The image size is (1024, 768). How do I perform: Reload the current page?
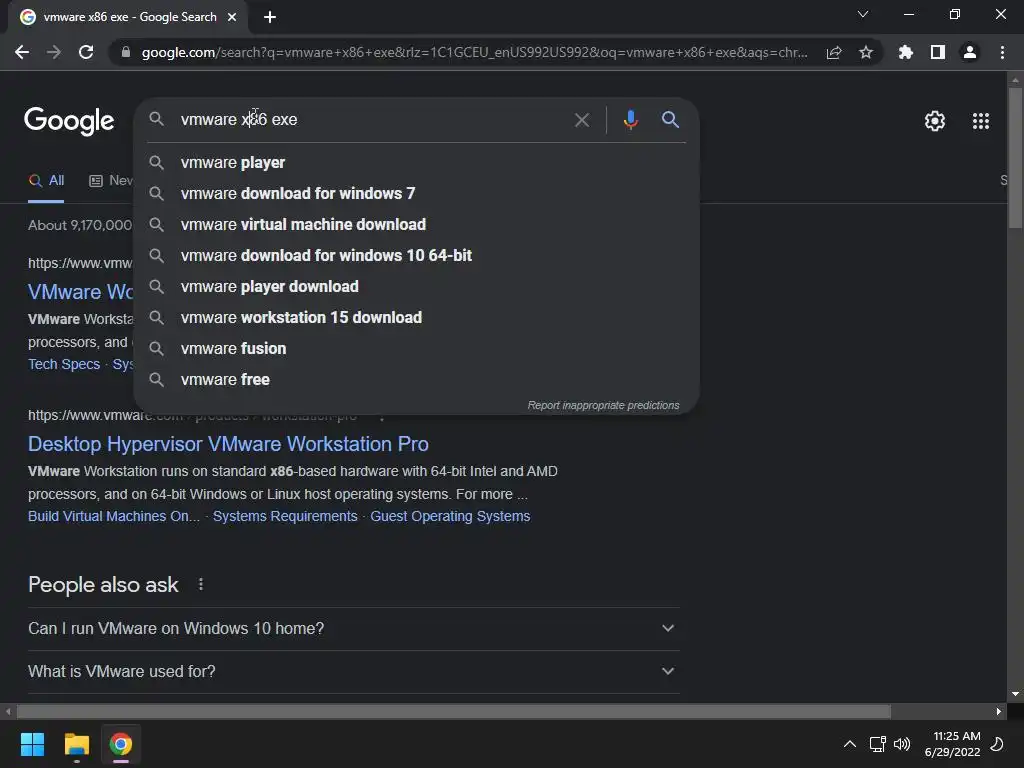tap(86, 52)
